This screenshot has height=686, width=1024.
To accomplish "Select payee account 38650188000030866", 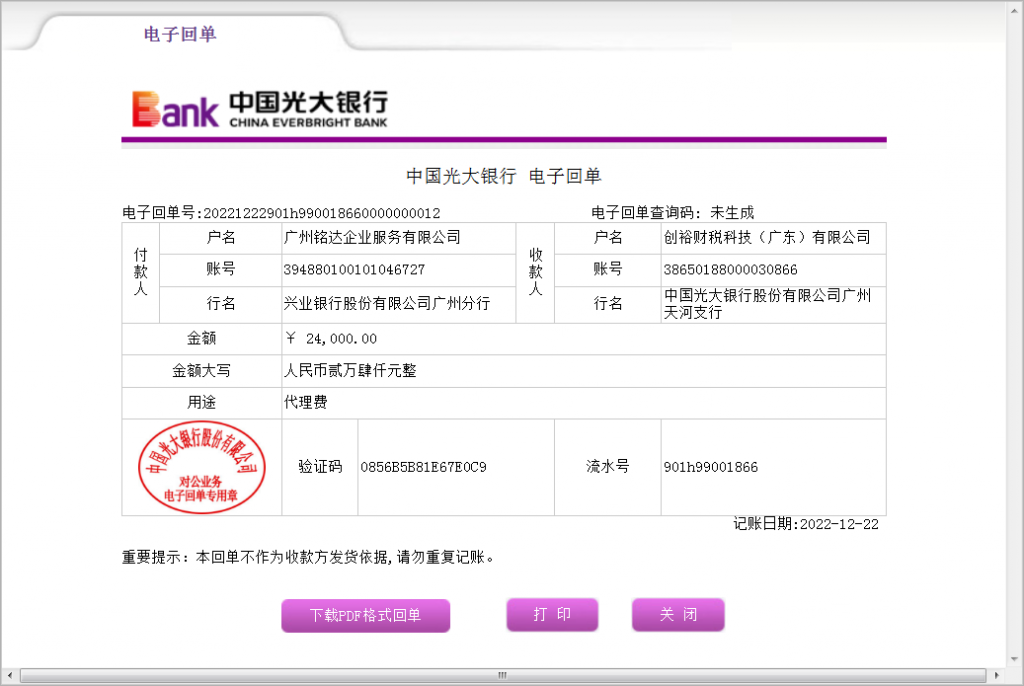I will [x=730, y=270].
